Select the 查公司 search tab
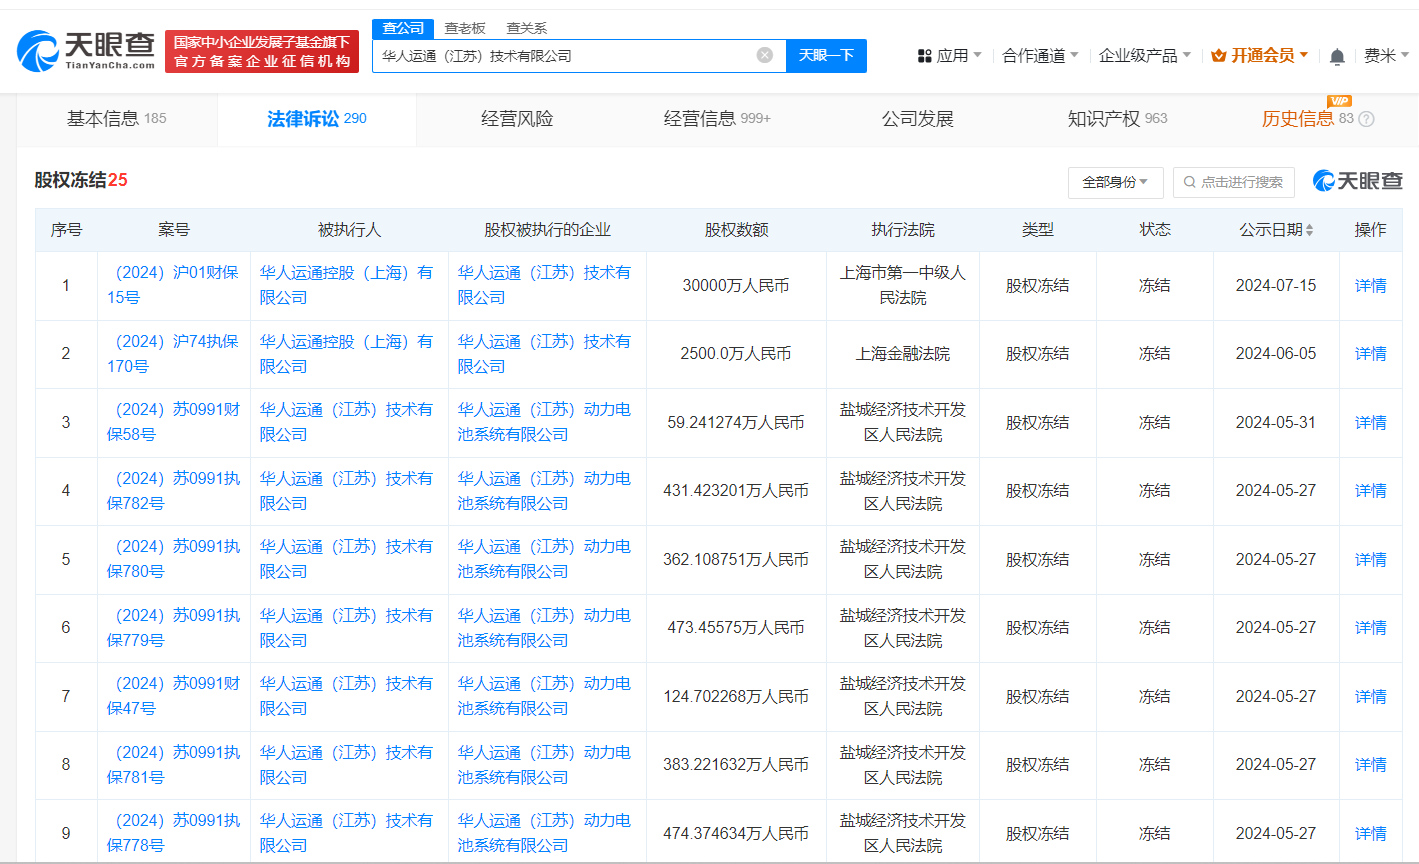The image size is (1419, 864). click(x=403, y=28)
